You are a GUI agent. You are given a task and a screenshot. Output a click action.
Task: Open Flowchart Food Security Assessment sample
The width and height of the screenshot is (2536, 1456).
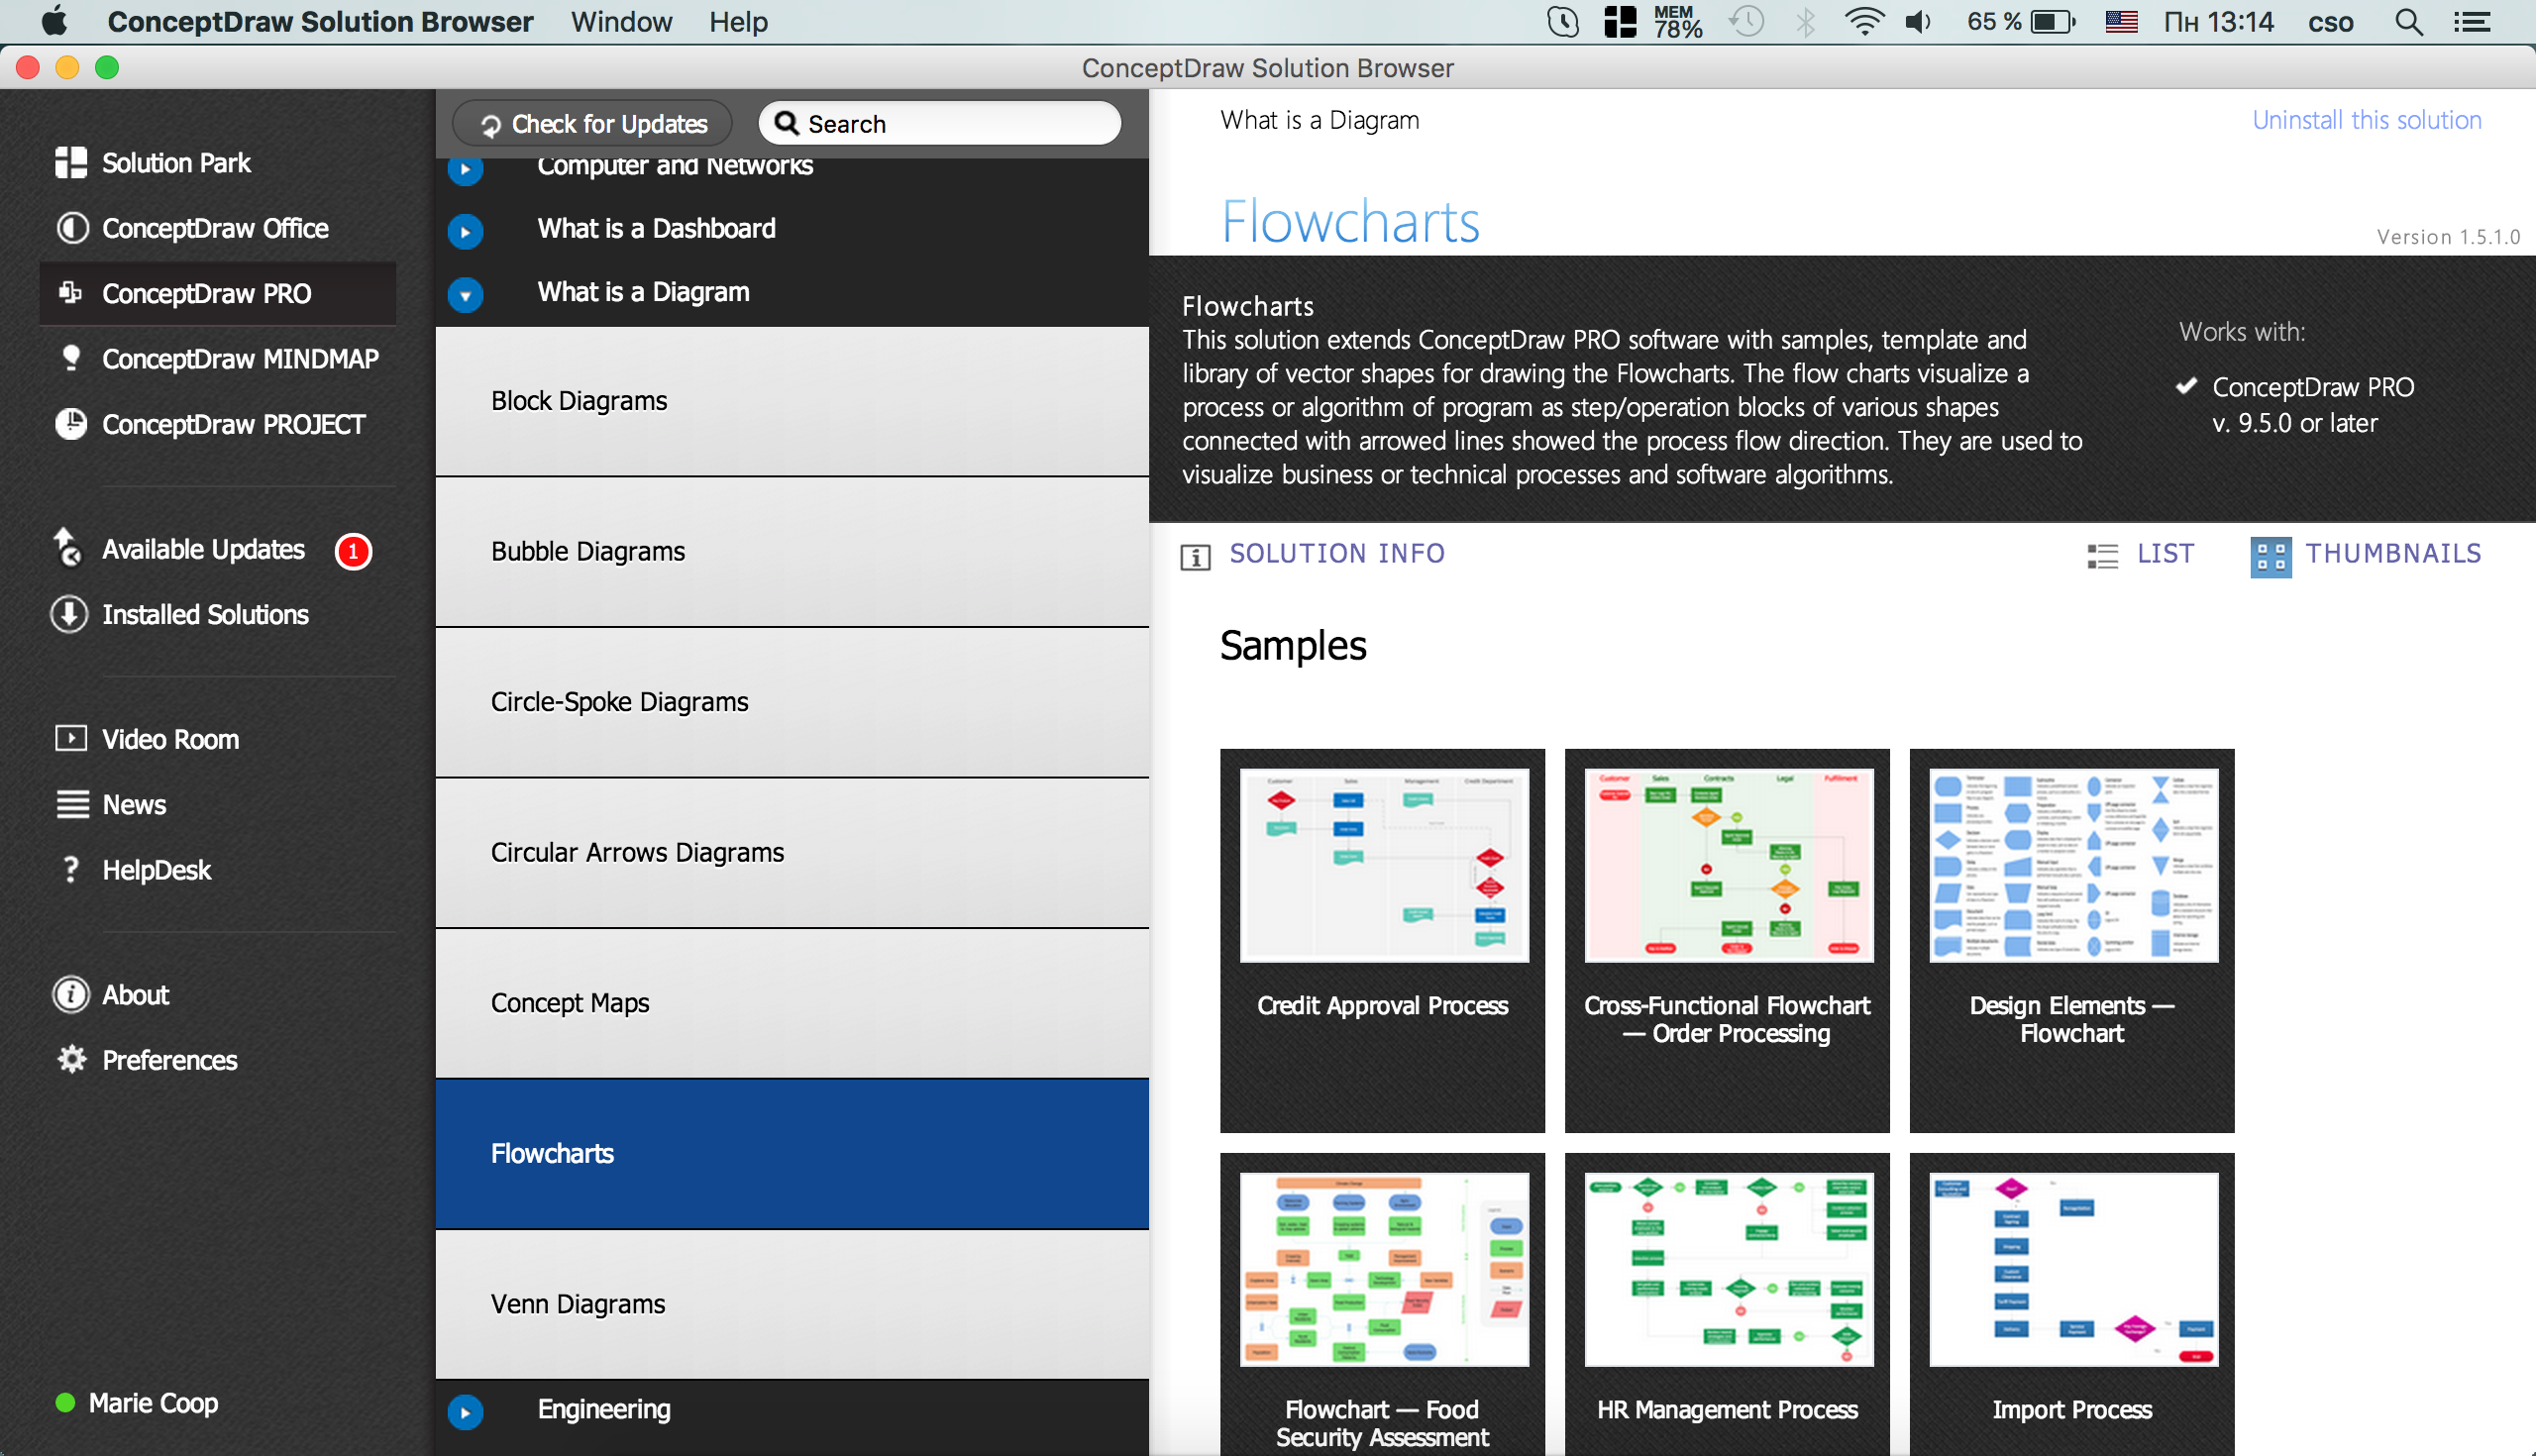[x=1382, y=1304]
